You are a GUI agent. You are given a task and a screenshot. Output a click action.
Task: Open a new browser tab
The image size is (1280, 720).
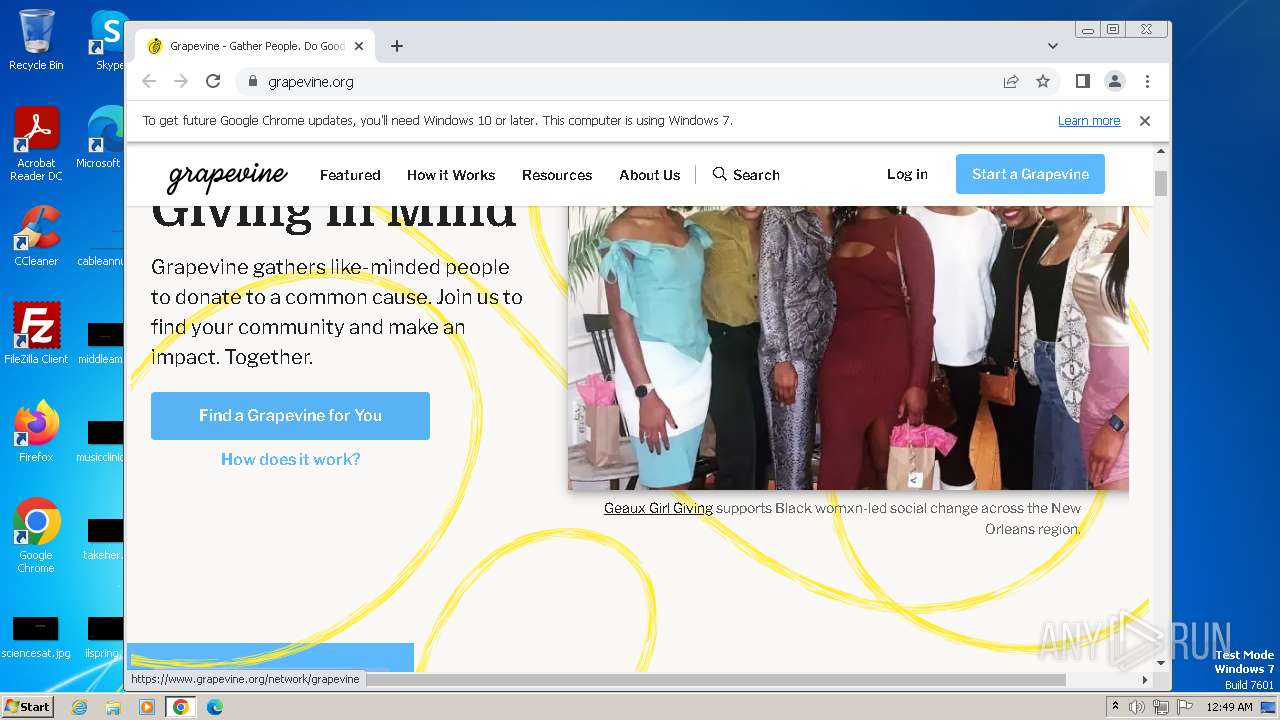397,46
